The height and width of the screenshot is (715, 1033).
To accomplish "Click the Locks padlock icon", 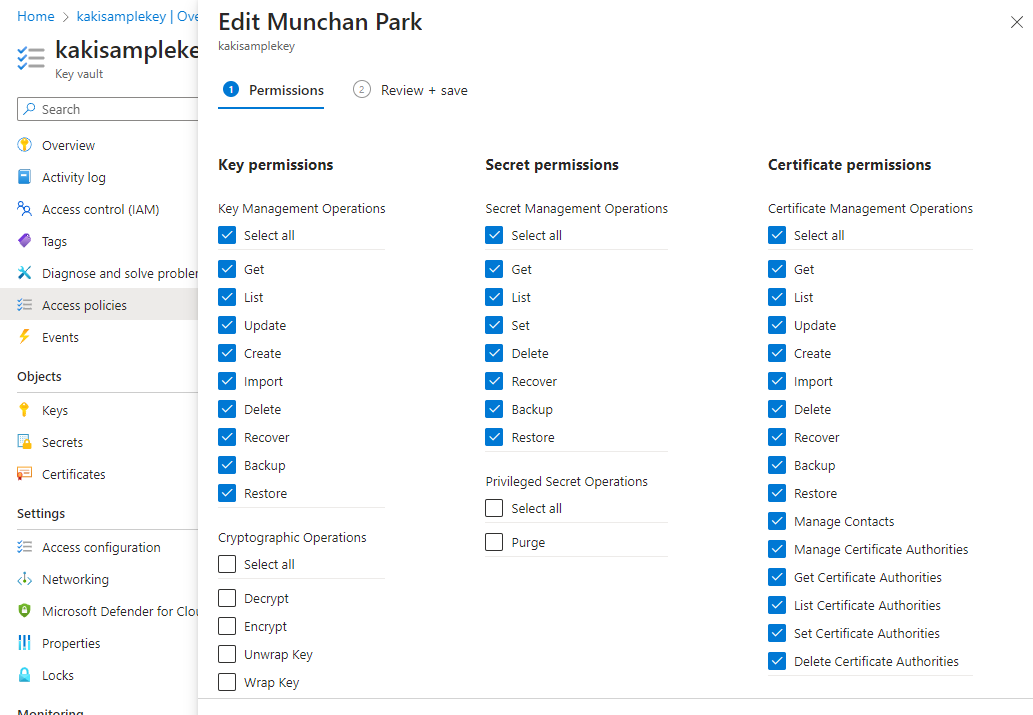I will pos(24,674).
